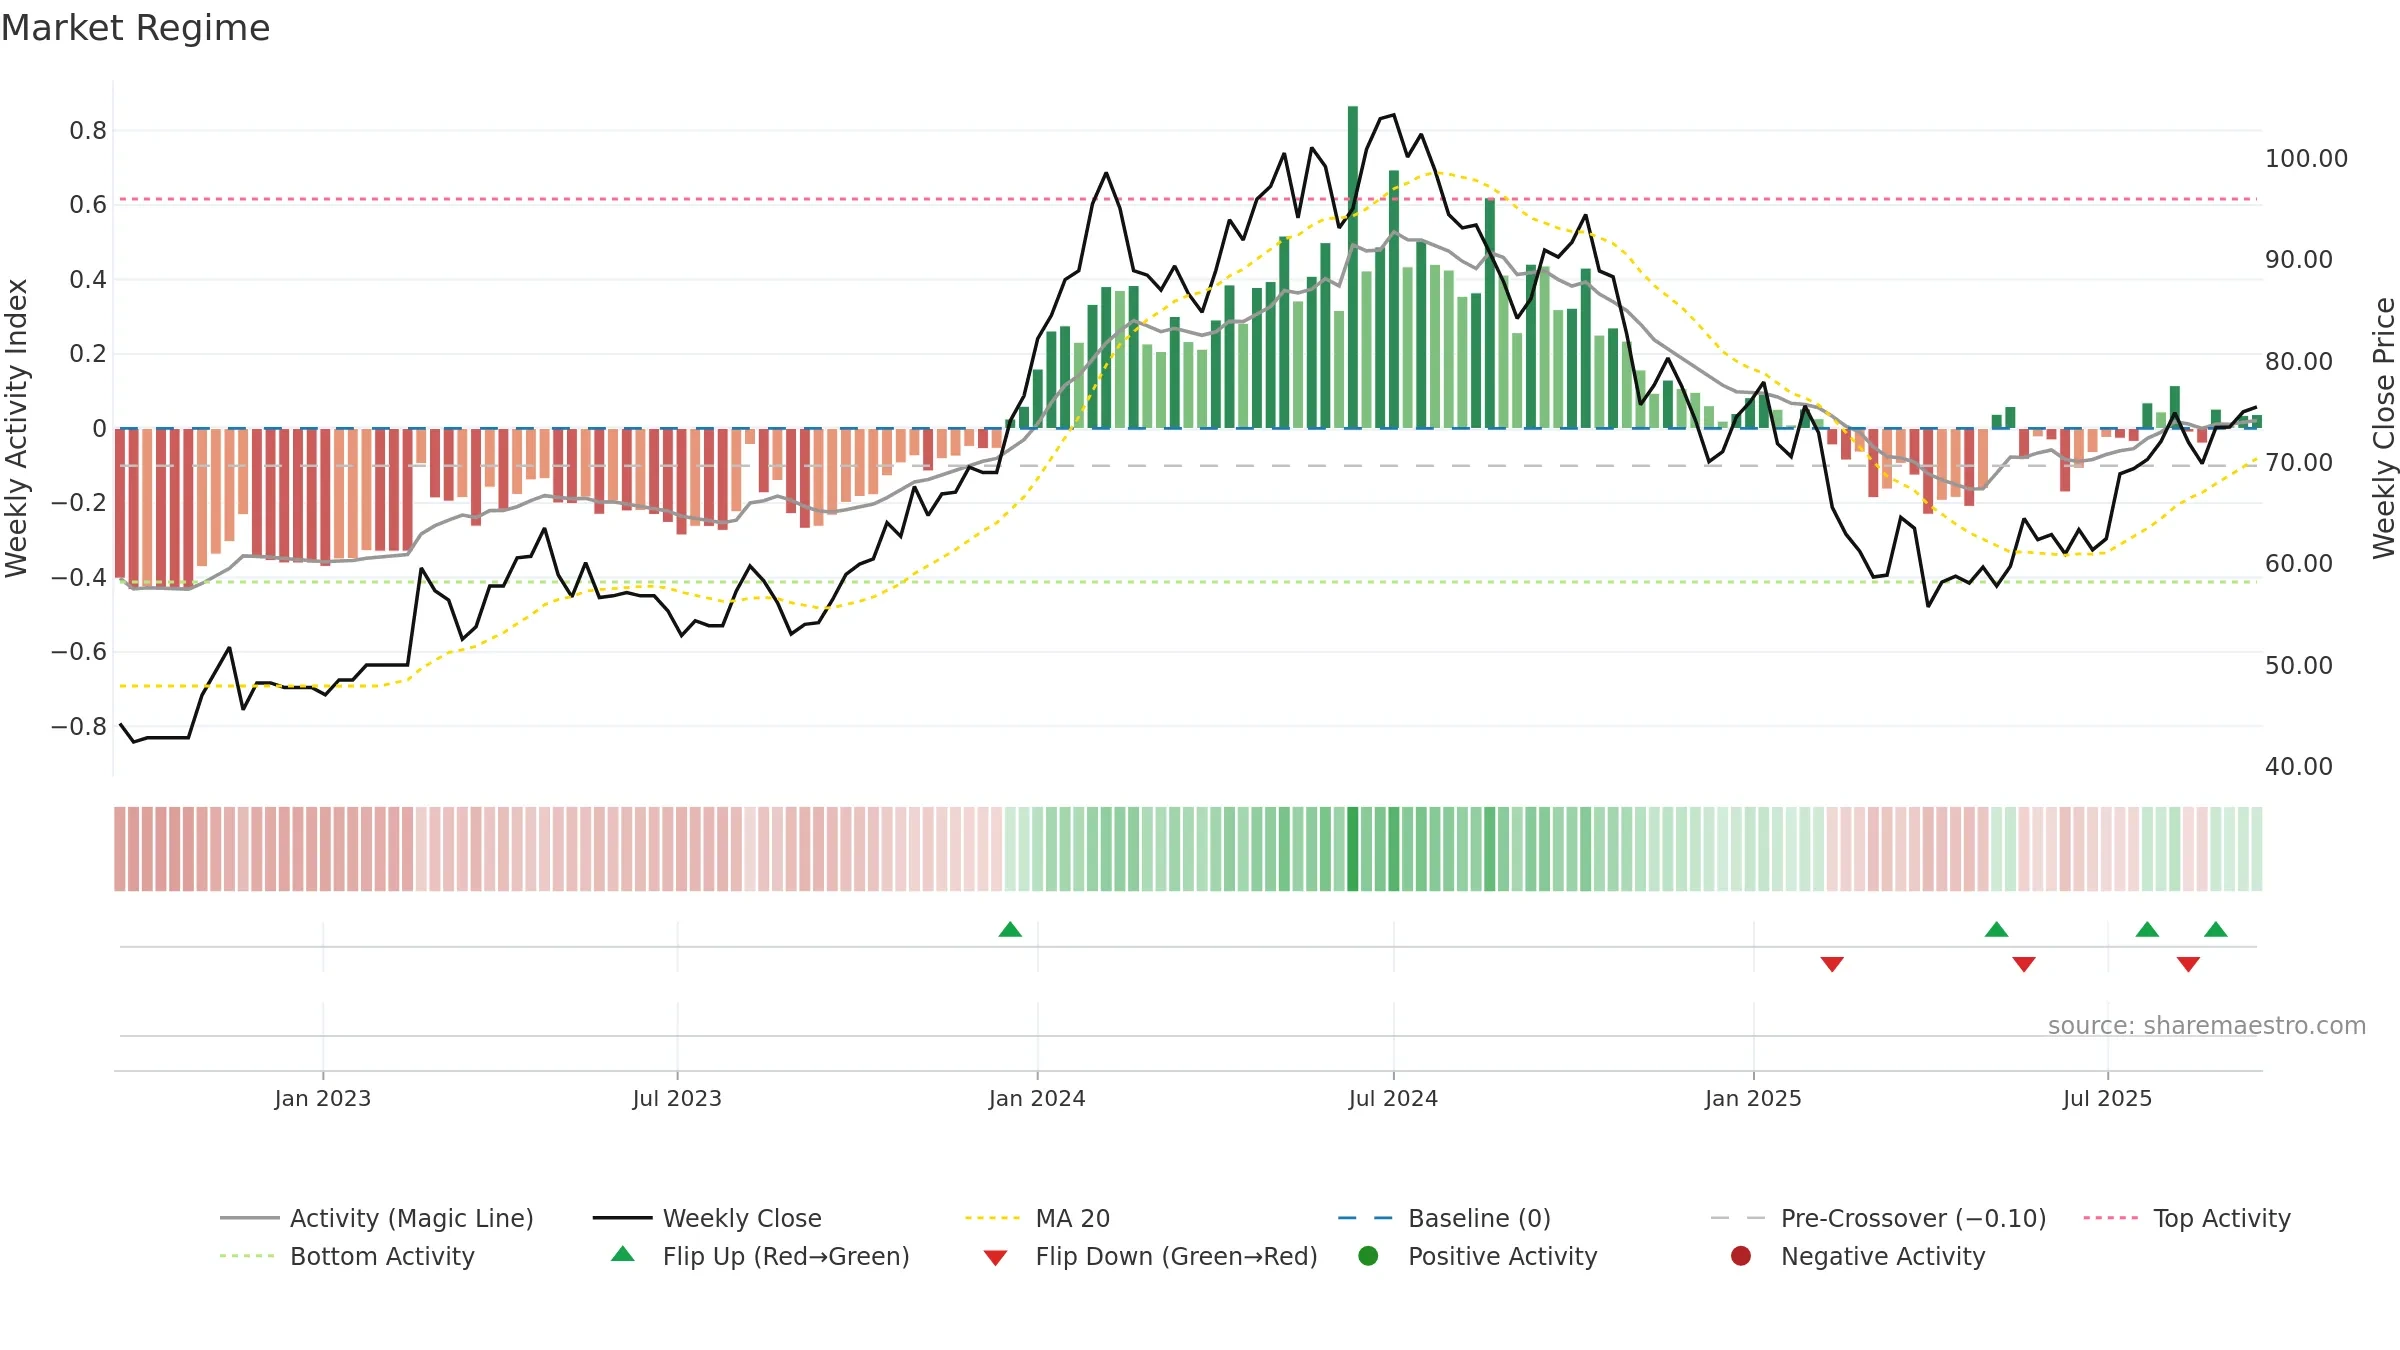
Task: Click the tallest green activity bar near Jul 2024
Action: (x=1353, y=267)
